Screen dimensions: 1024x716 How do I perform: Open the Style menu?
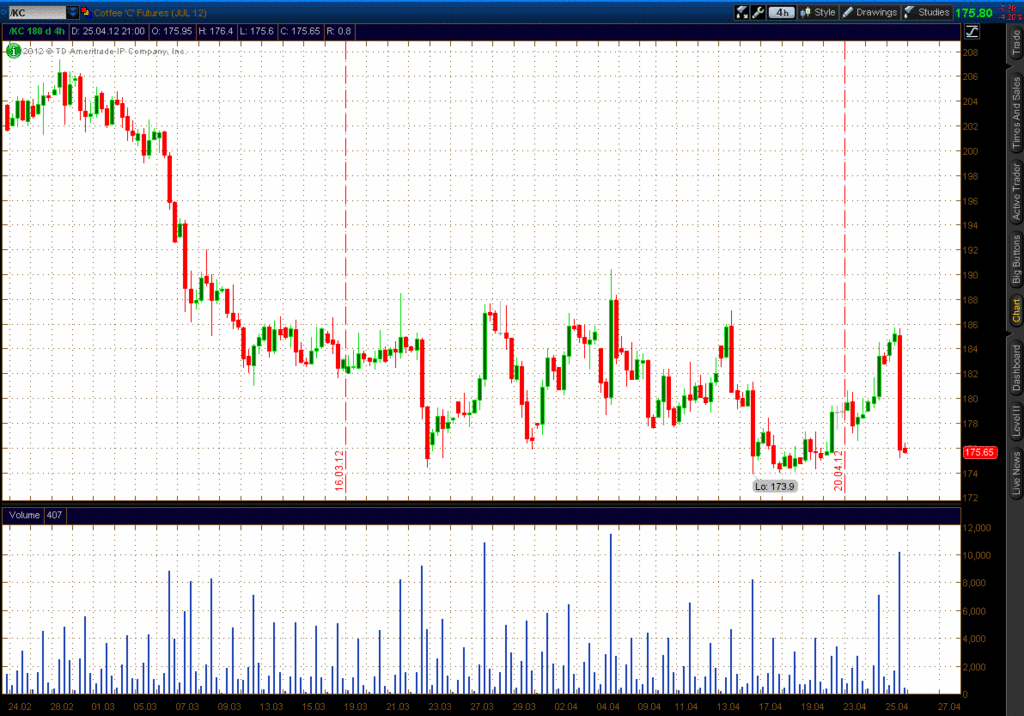click(x=818, y=12)
